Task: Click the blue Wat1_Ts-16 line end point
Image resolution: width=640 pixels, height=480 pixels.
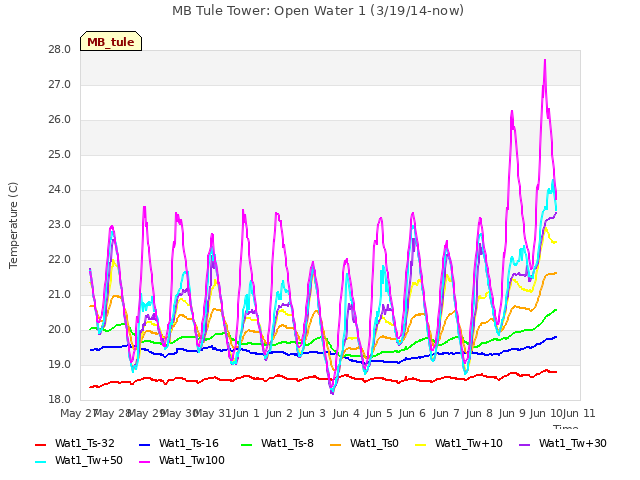Action: coord(556,337)
